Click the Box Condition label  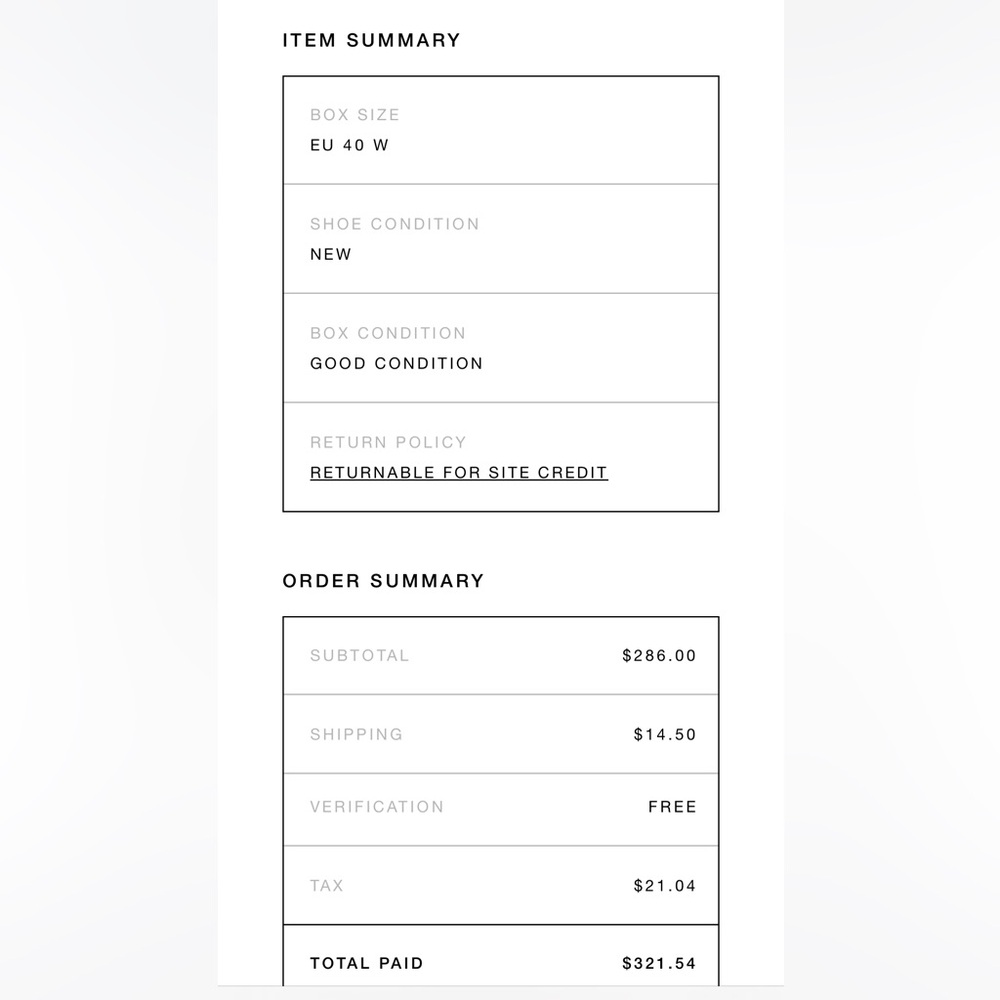click(388, 333)
